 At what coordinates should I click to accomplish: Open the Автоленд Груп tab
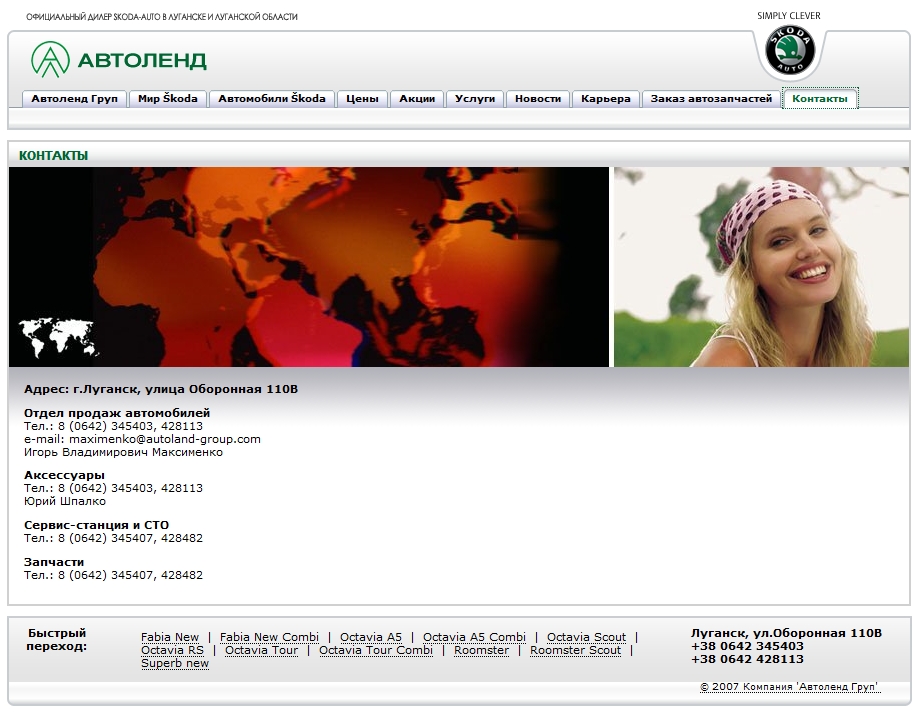click(x=74, y=99)
